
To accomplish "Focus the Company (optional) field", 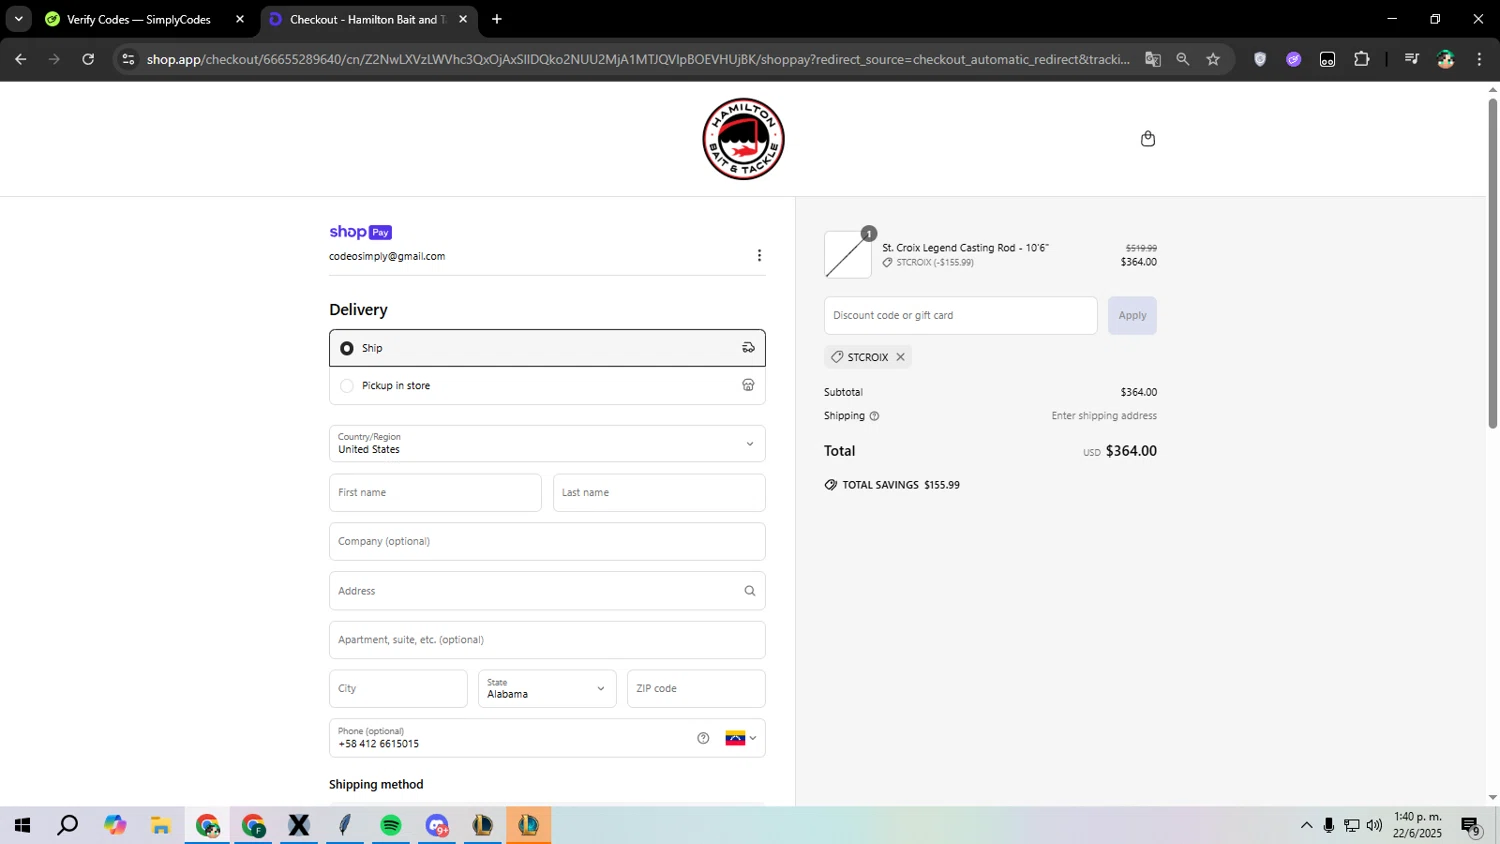I will 547,542.
